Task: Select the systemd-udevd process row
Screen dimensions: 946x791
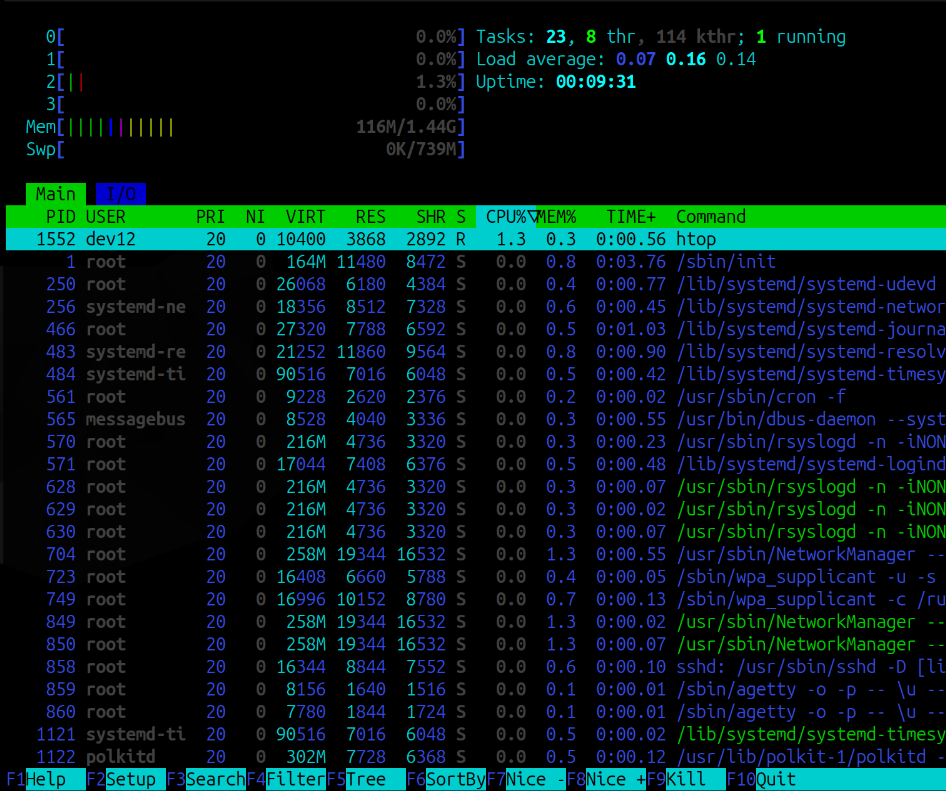Action: 476,284
